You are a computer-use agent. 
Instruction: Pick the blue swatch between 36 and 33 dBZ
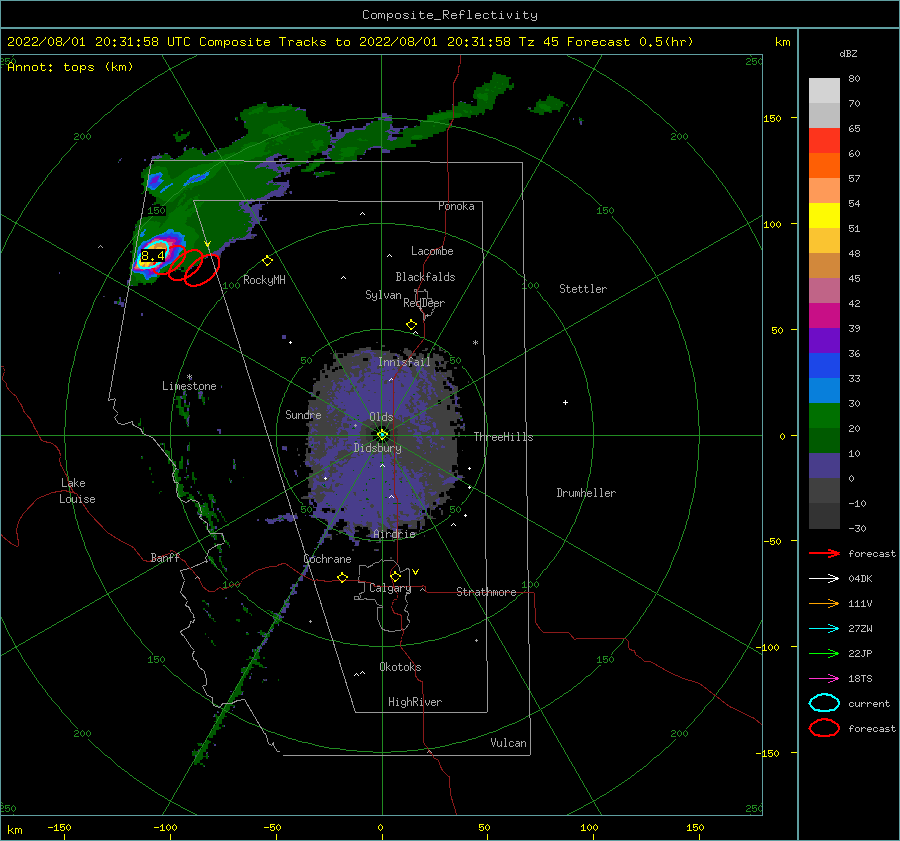coord(824,365)
